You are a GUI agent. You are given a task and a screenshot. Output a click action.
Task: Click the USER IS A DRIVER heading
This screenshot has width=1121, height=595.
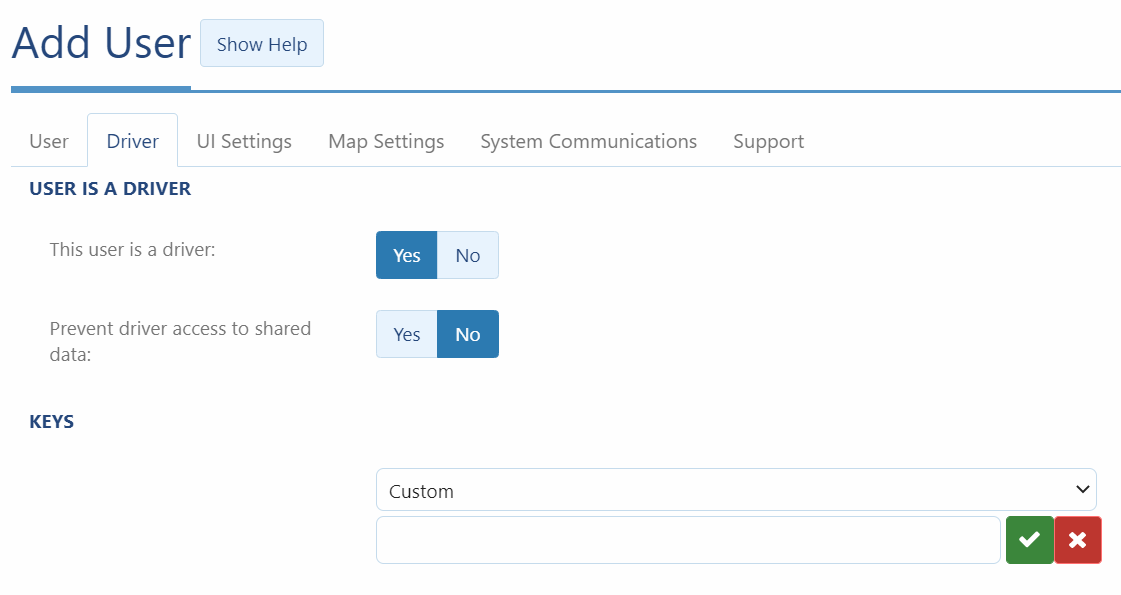pos(110,188)
